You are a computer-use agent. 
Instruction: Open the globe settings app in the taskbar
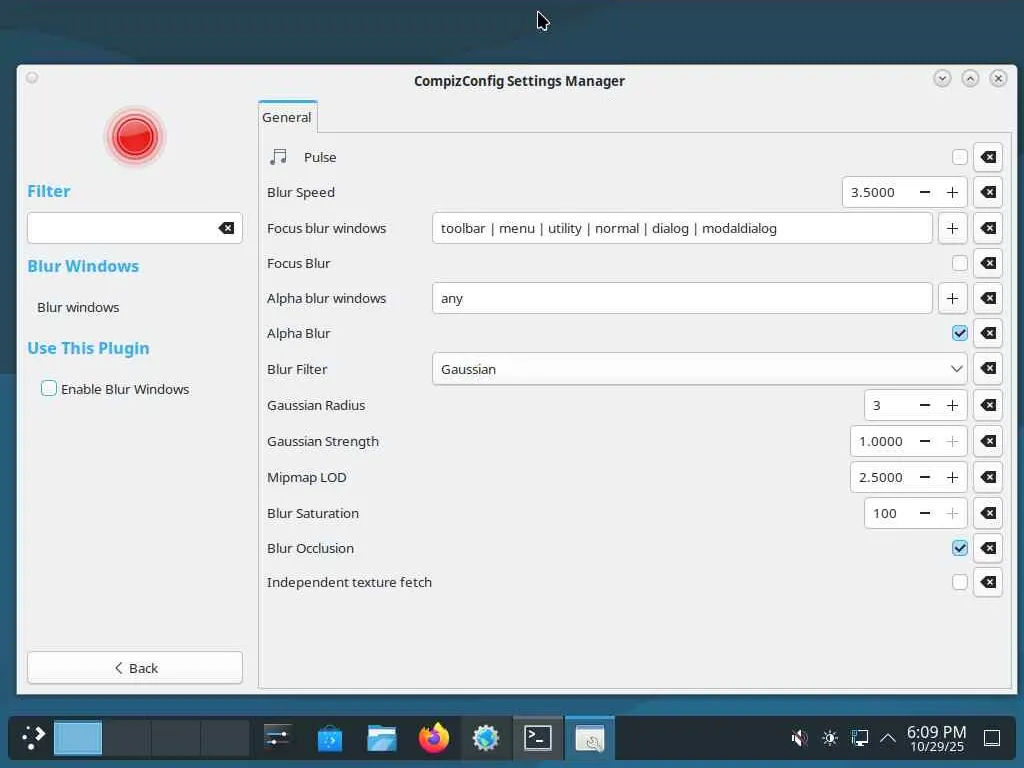pyautogui.click(x=485, y=738)
